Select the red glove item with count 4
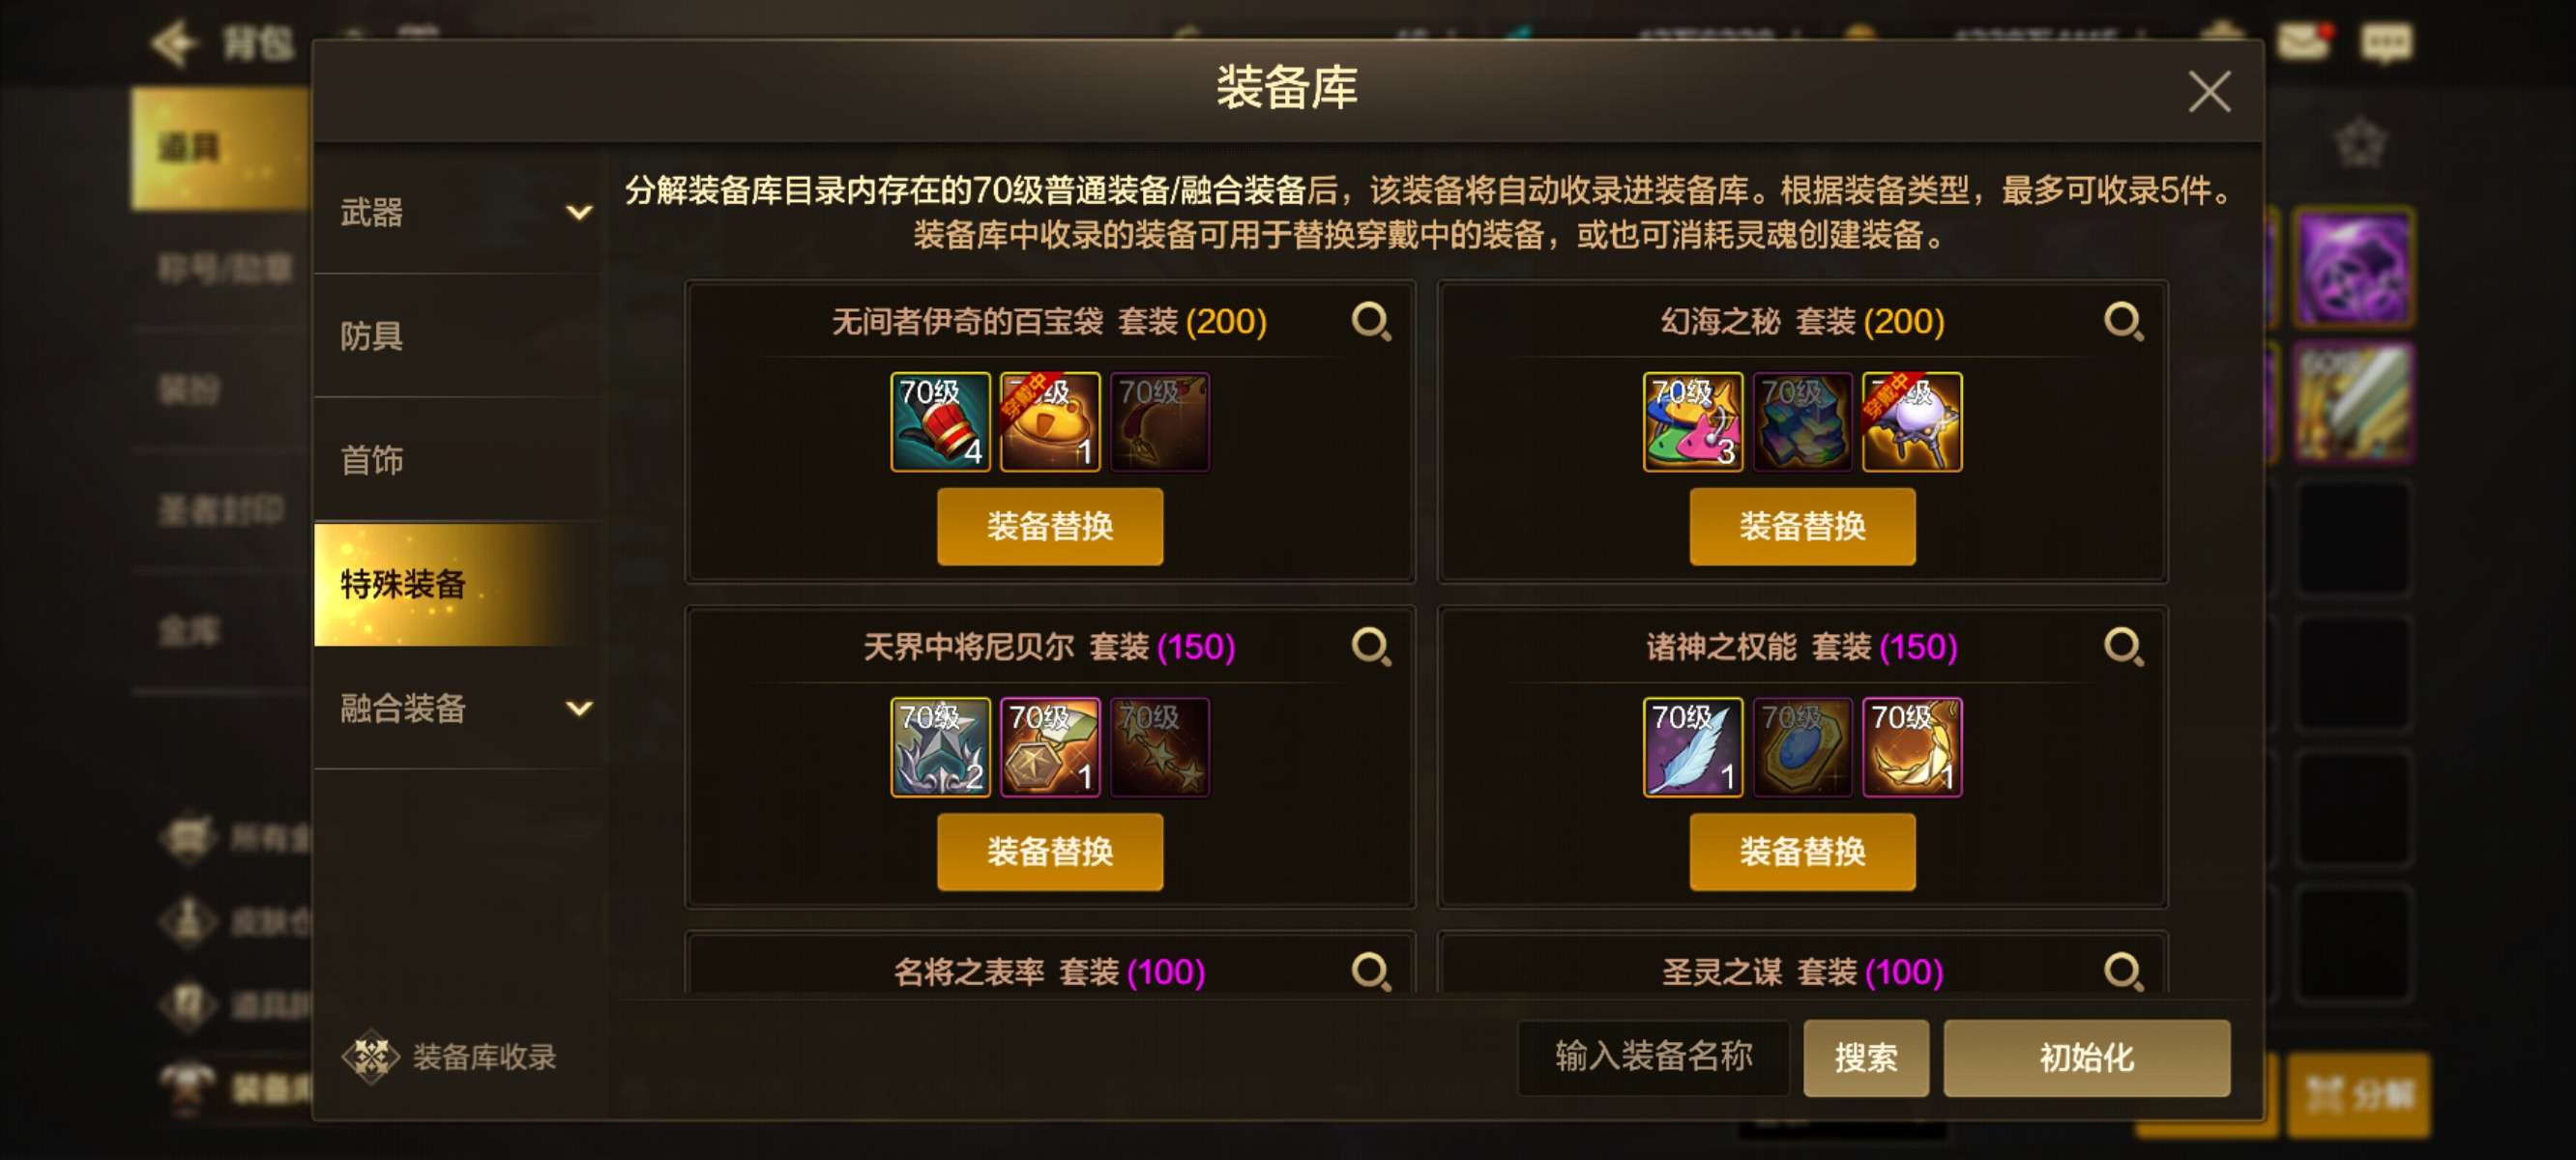This screenshot has width=2576, height=1160. [x=940, y=422]
